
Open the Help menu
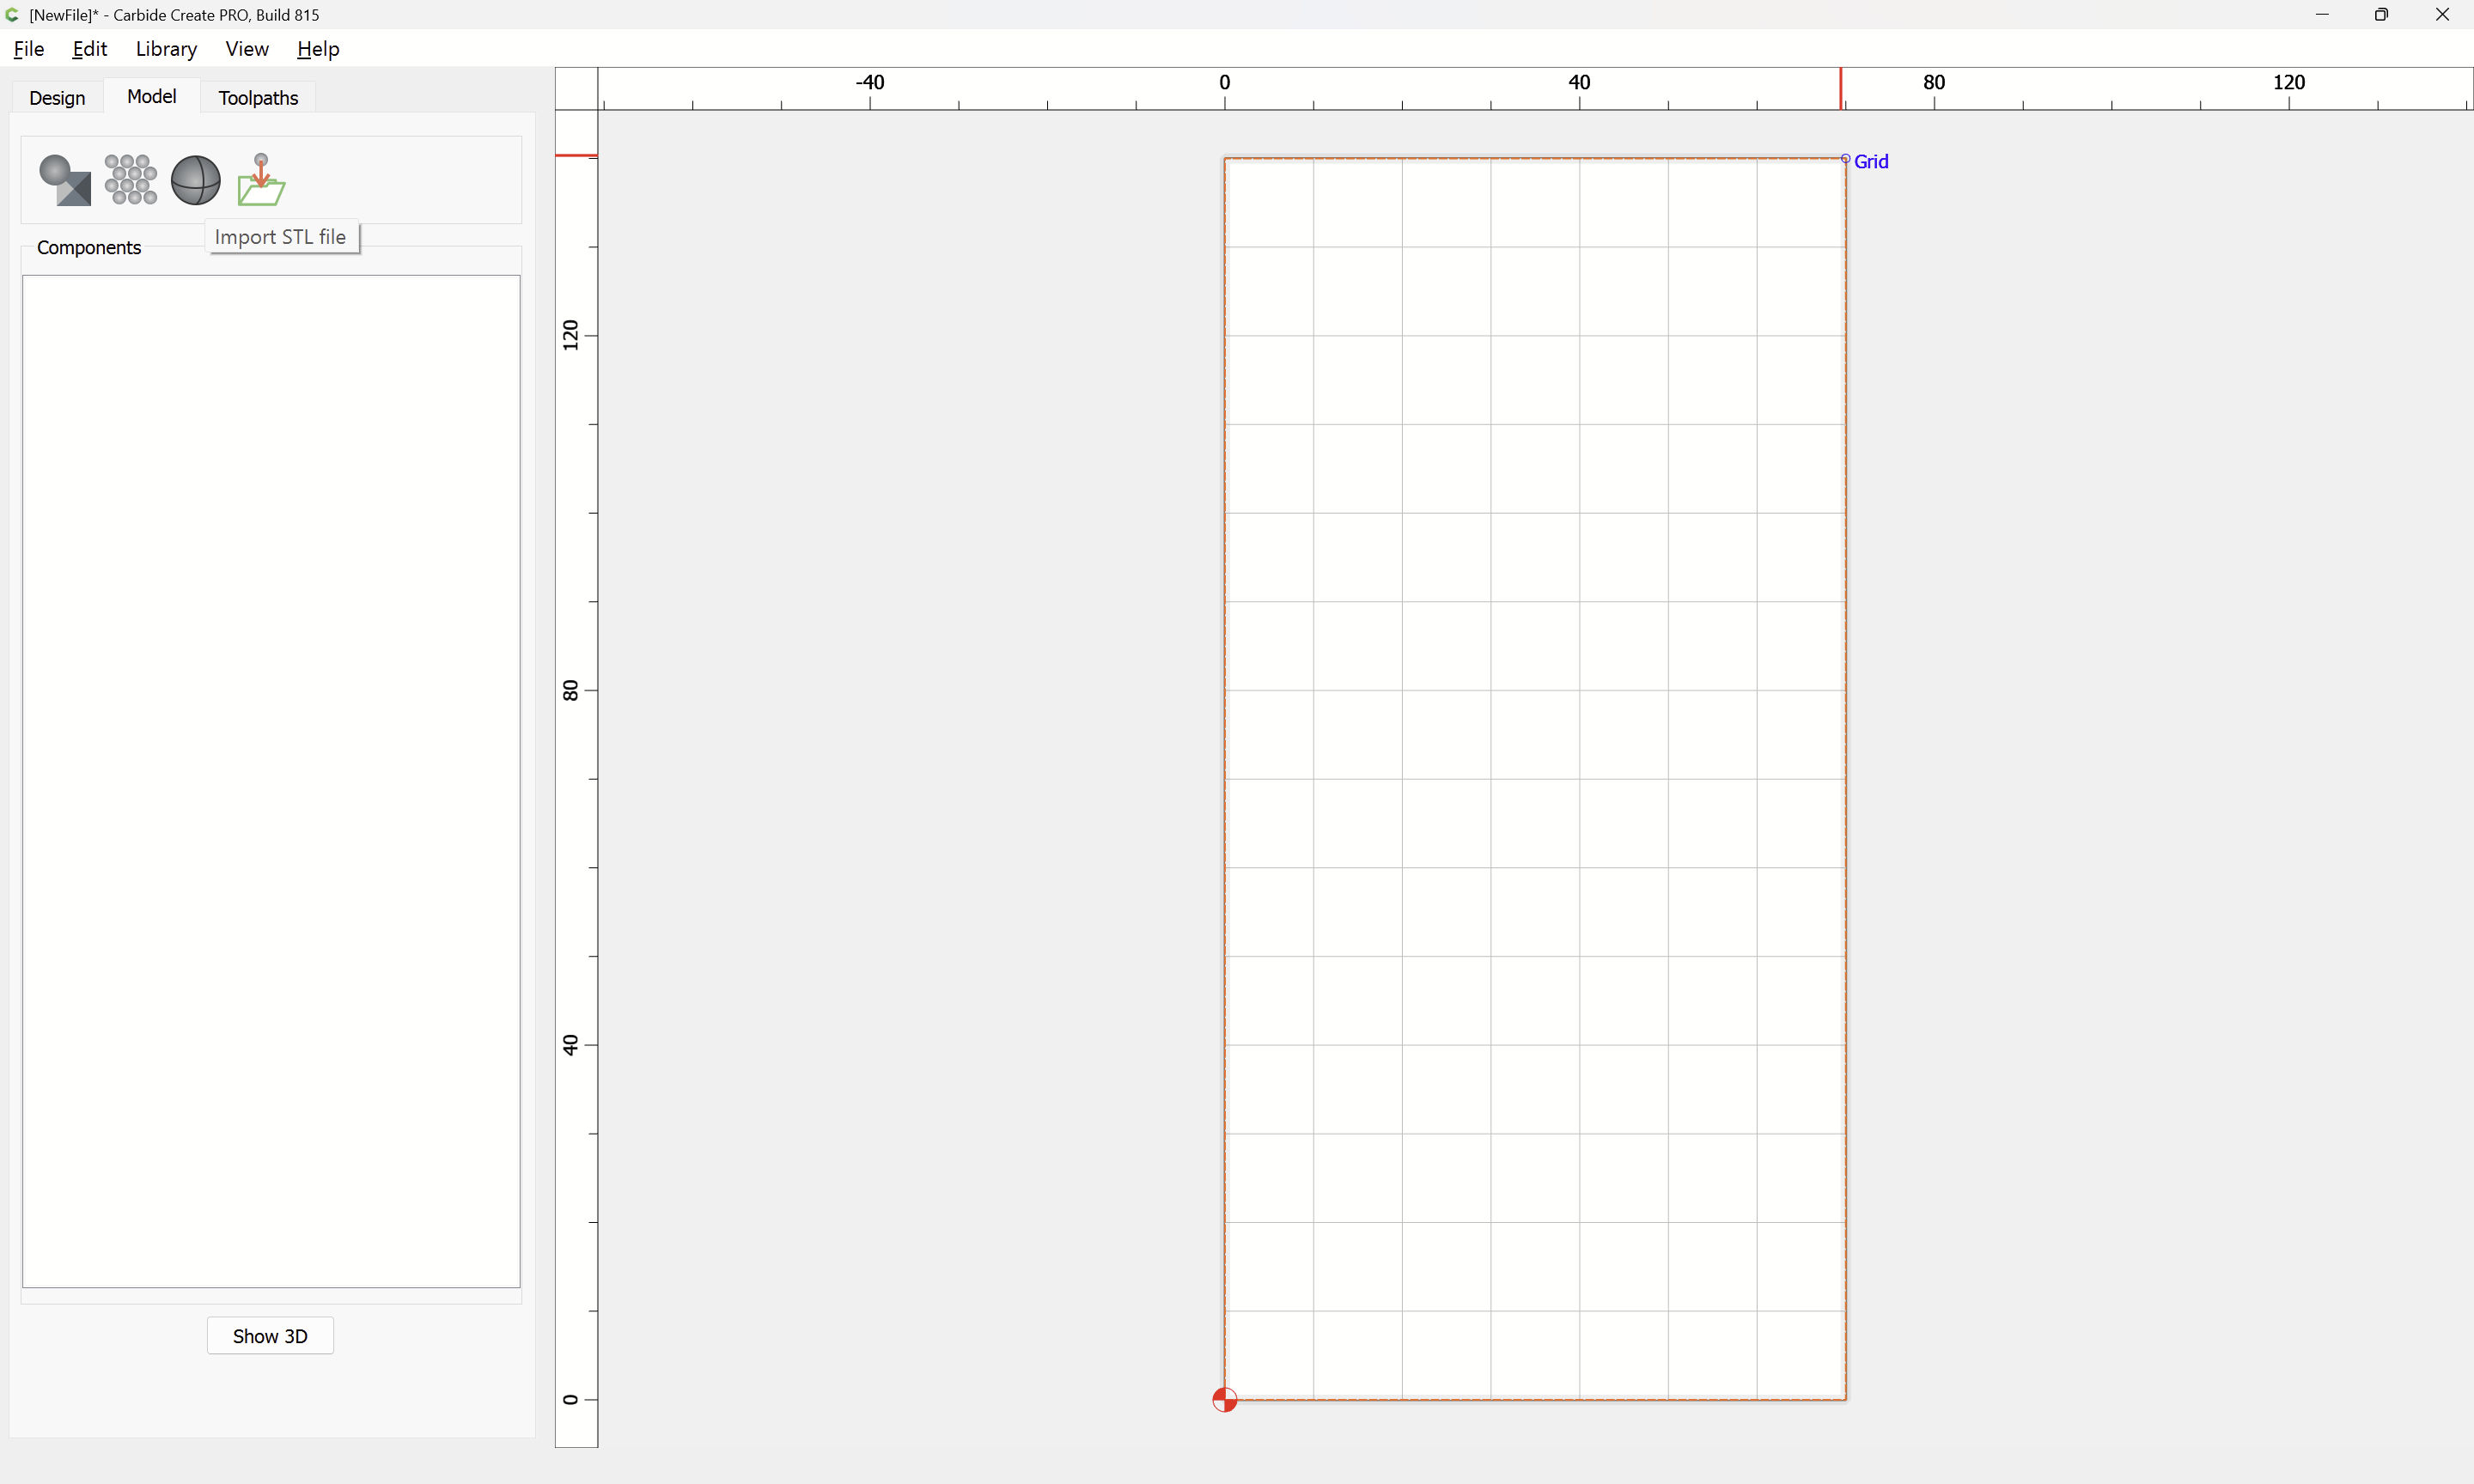(x=318, y=49)
